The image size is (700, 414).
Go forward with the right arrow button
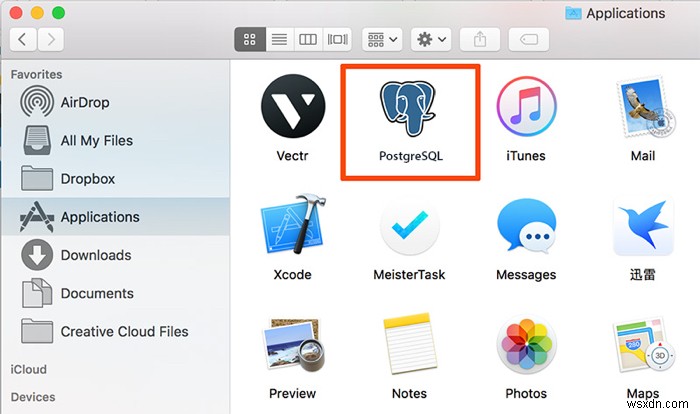click(x=50, y=39)
